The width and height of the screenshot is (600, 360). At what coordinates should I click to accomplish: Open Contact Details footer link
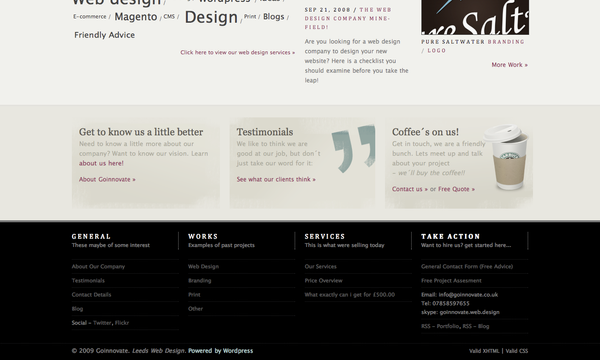coord(91,295)
